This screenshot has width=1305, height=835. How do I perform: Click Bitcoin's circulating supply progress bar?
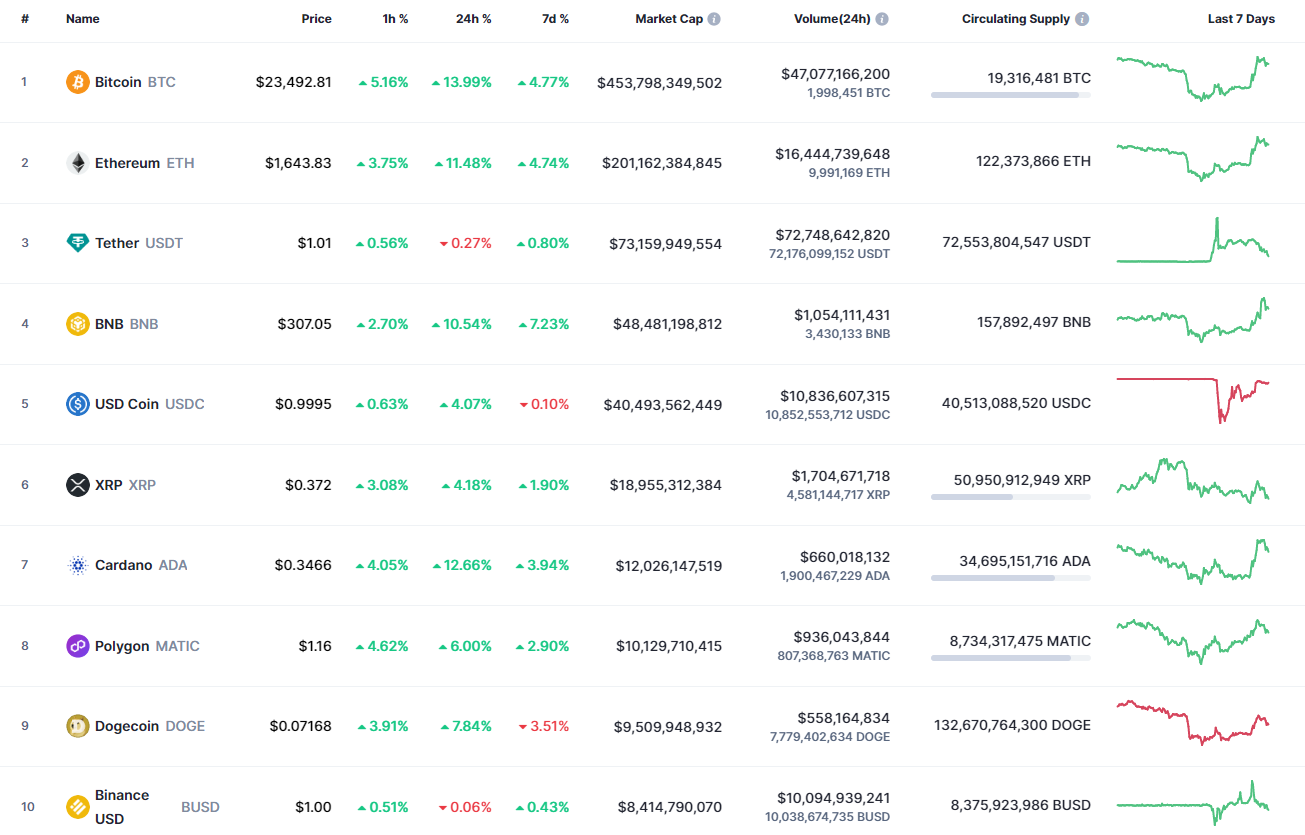tap(1010, 95)
